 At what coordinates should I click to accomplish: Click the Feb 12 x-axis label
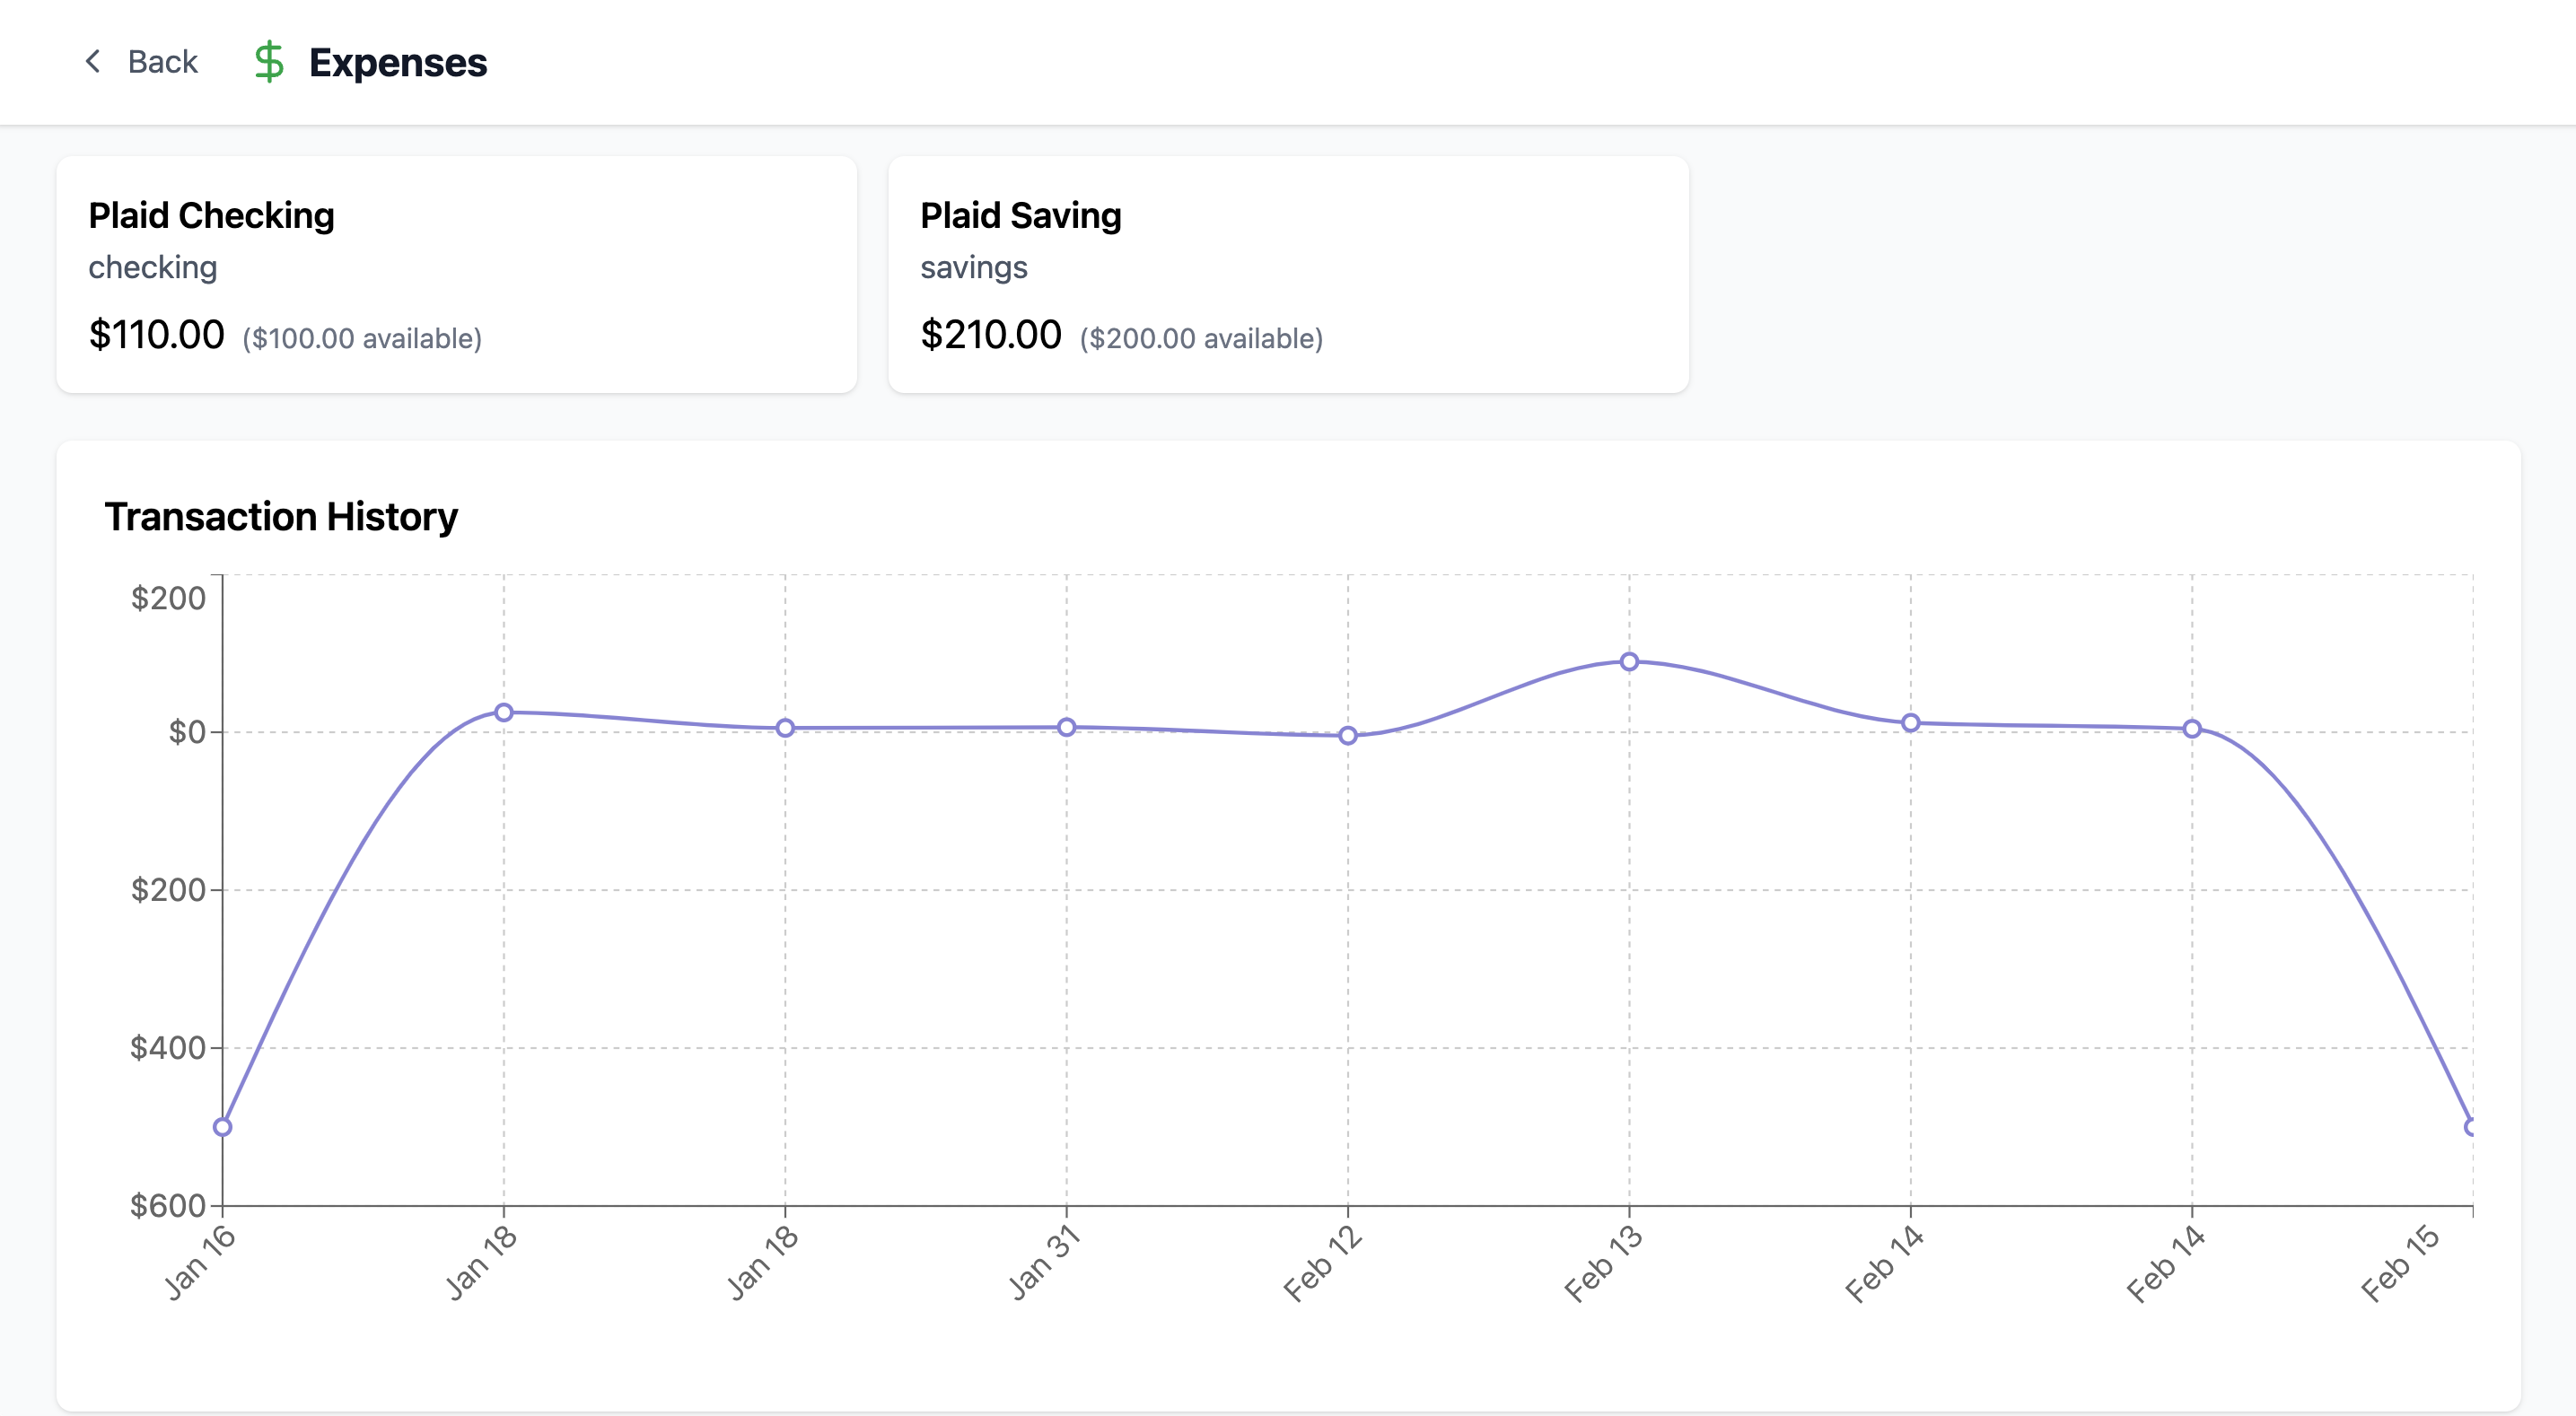click(x=1322, y=1265)
